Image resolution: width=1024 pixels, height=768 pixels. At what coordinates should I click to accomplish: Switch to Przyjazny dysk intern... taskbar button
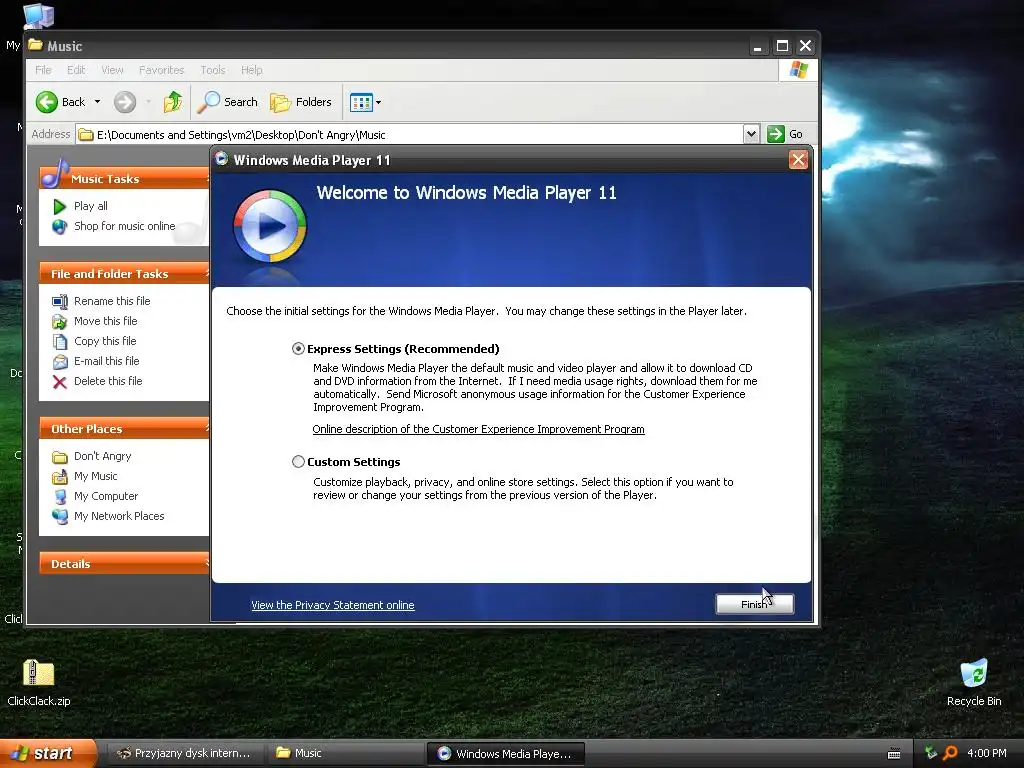[x=184, y=753]
